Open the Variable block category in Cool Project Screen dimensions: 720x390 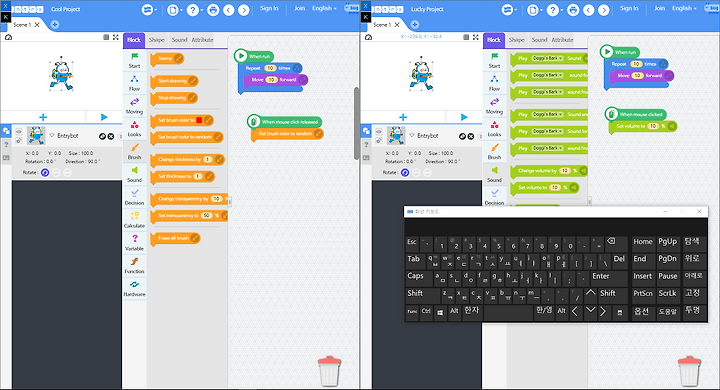pyautogui.click(x=135, y=243)
